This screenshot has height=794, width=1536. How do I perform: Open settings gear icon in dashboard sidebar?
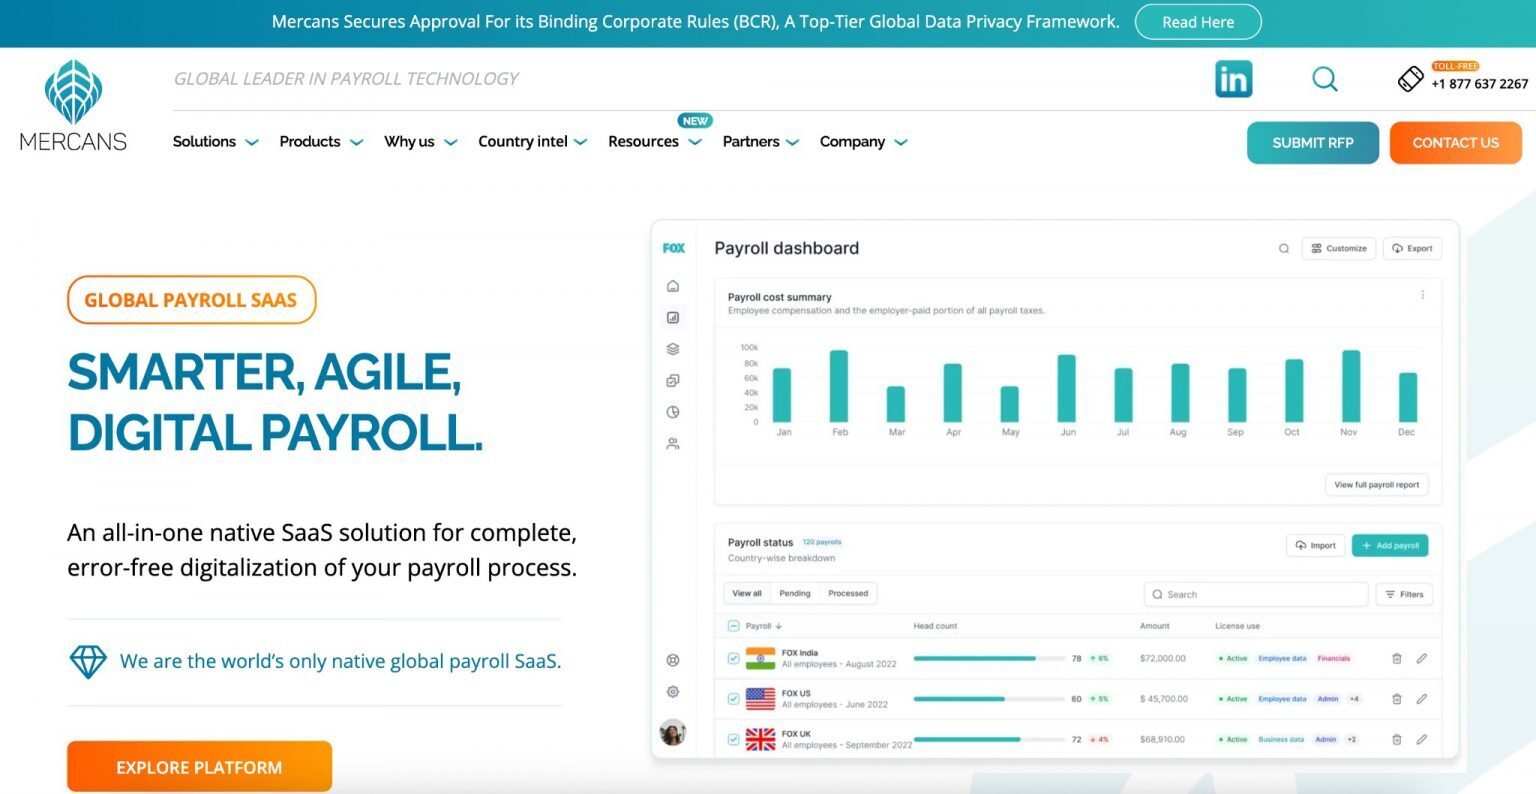pos(673,692)
